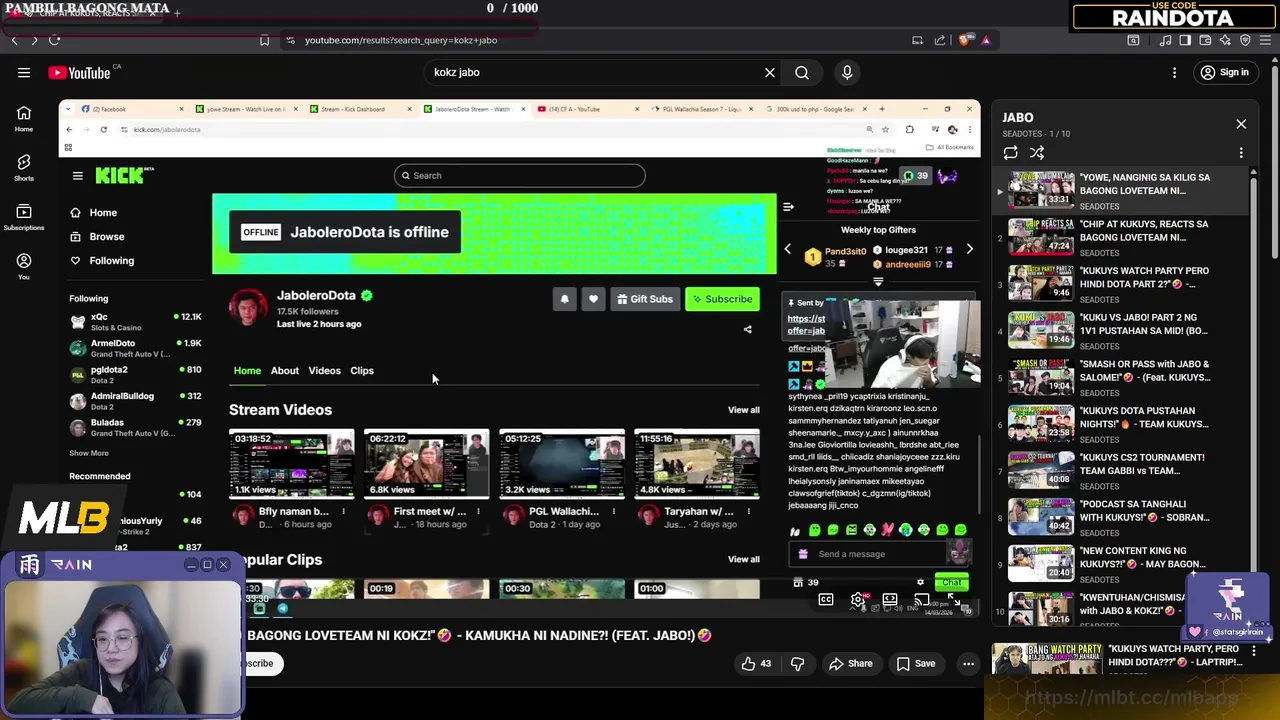1280x720 pixels.
Task: Toggle loop playlist
Action: [1011, 153]
